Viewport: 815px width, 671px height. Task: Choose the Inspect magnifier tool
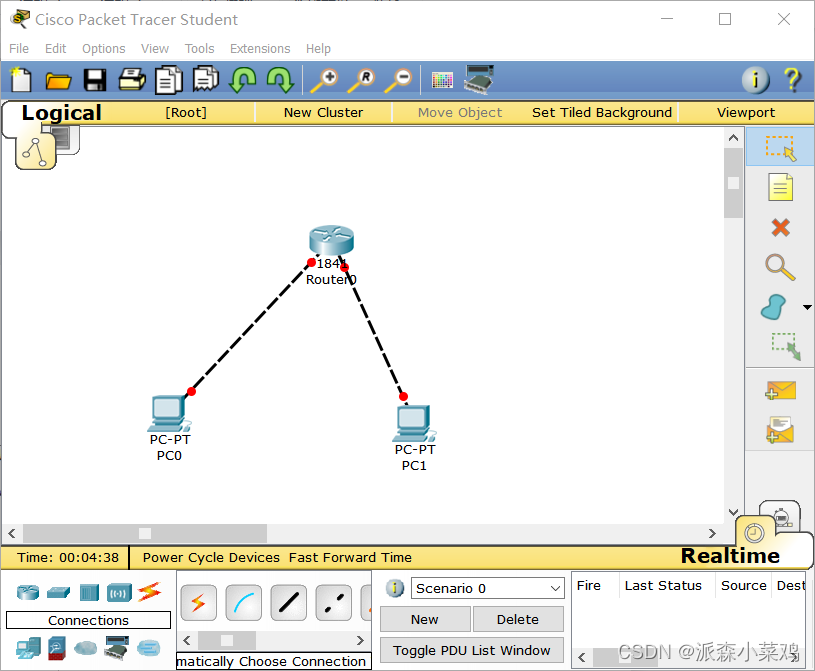[x=780, y=268]
